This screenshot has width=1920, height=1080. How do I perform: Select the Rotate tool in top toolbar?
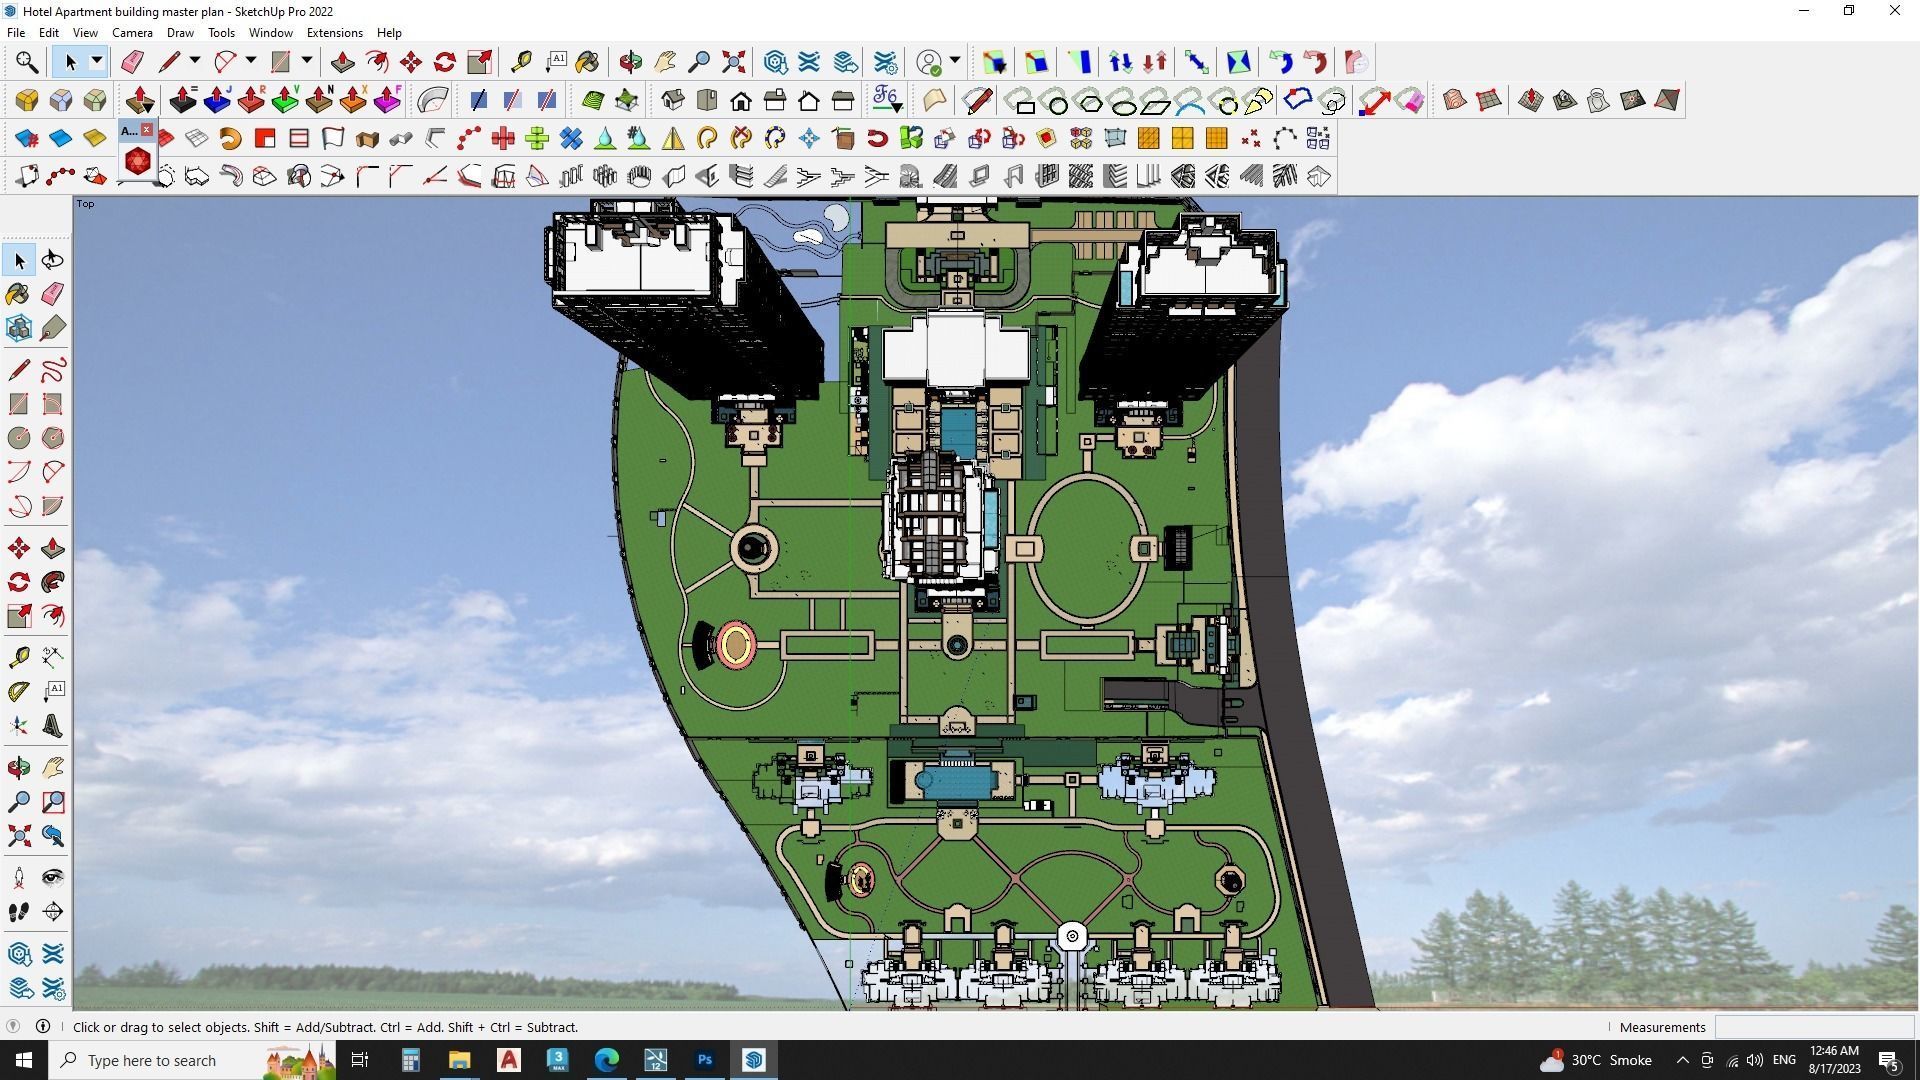(445, 62)
